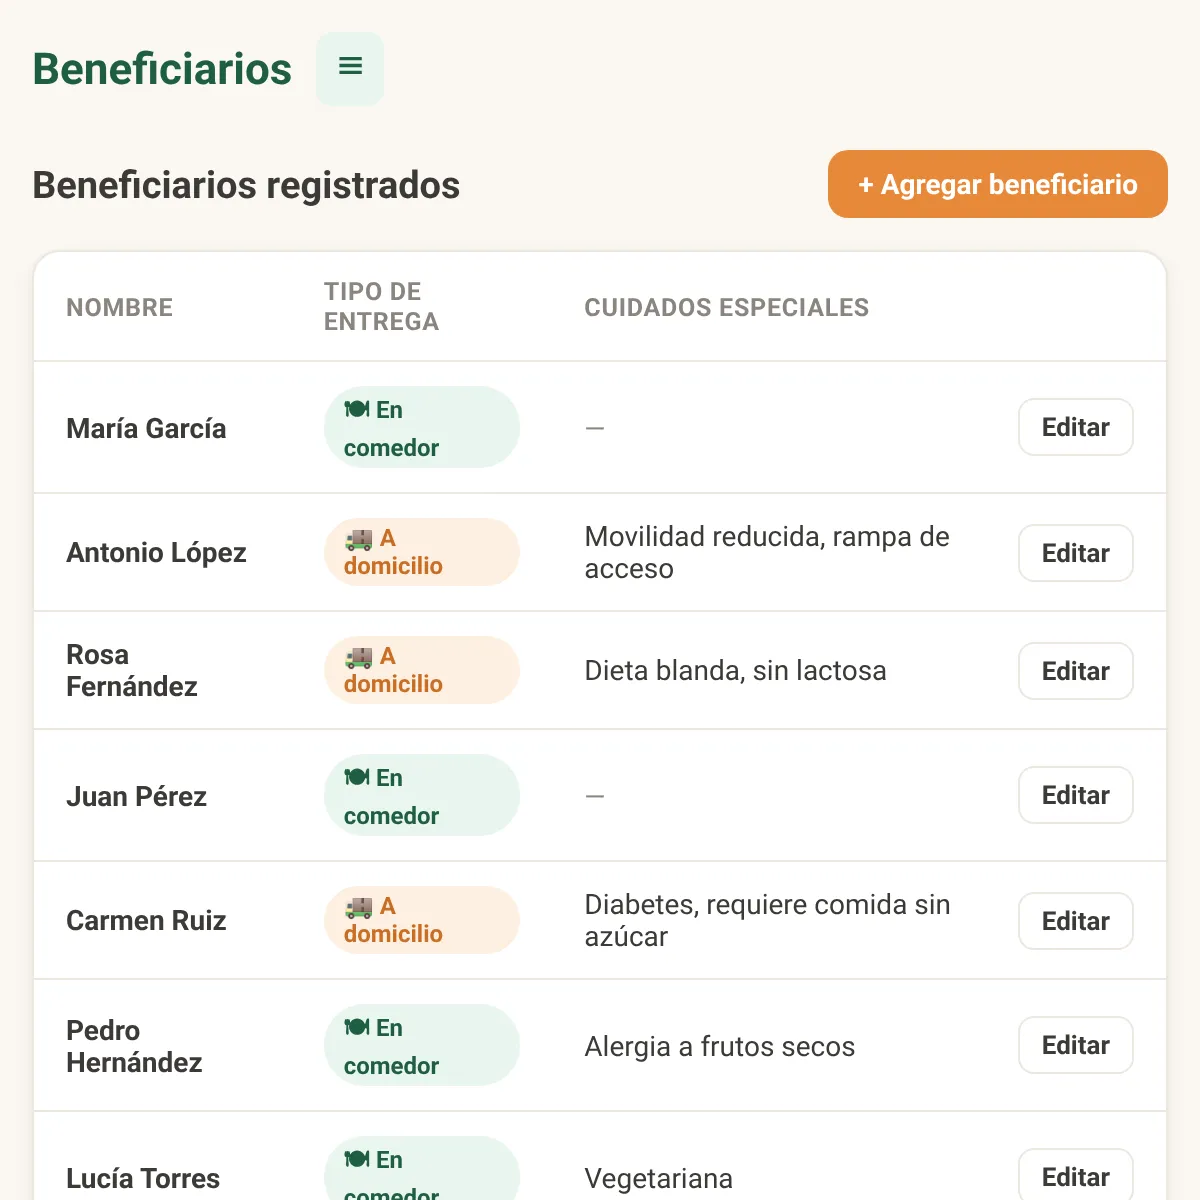Click Pedro Hernández's En comedor plate badge
Viewport: 1200px width, 1200px height.
(421, 1045)
